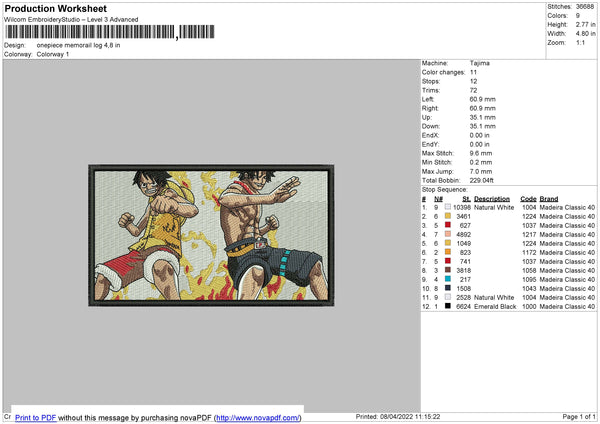Click the Colors count 9 in header
The width and height of the screenshot is (600, 424).
(x=578, y=16)
